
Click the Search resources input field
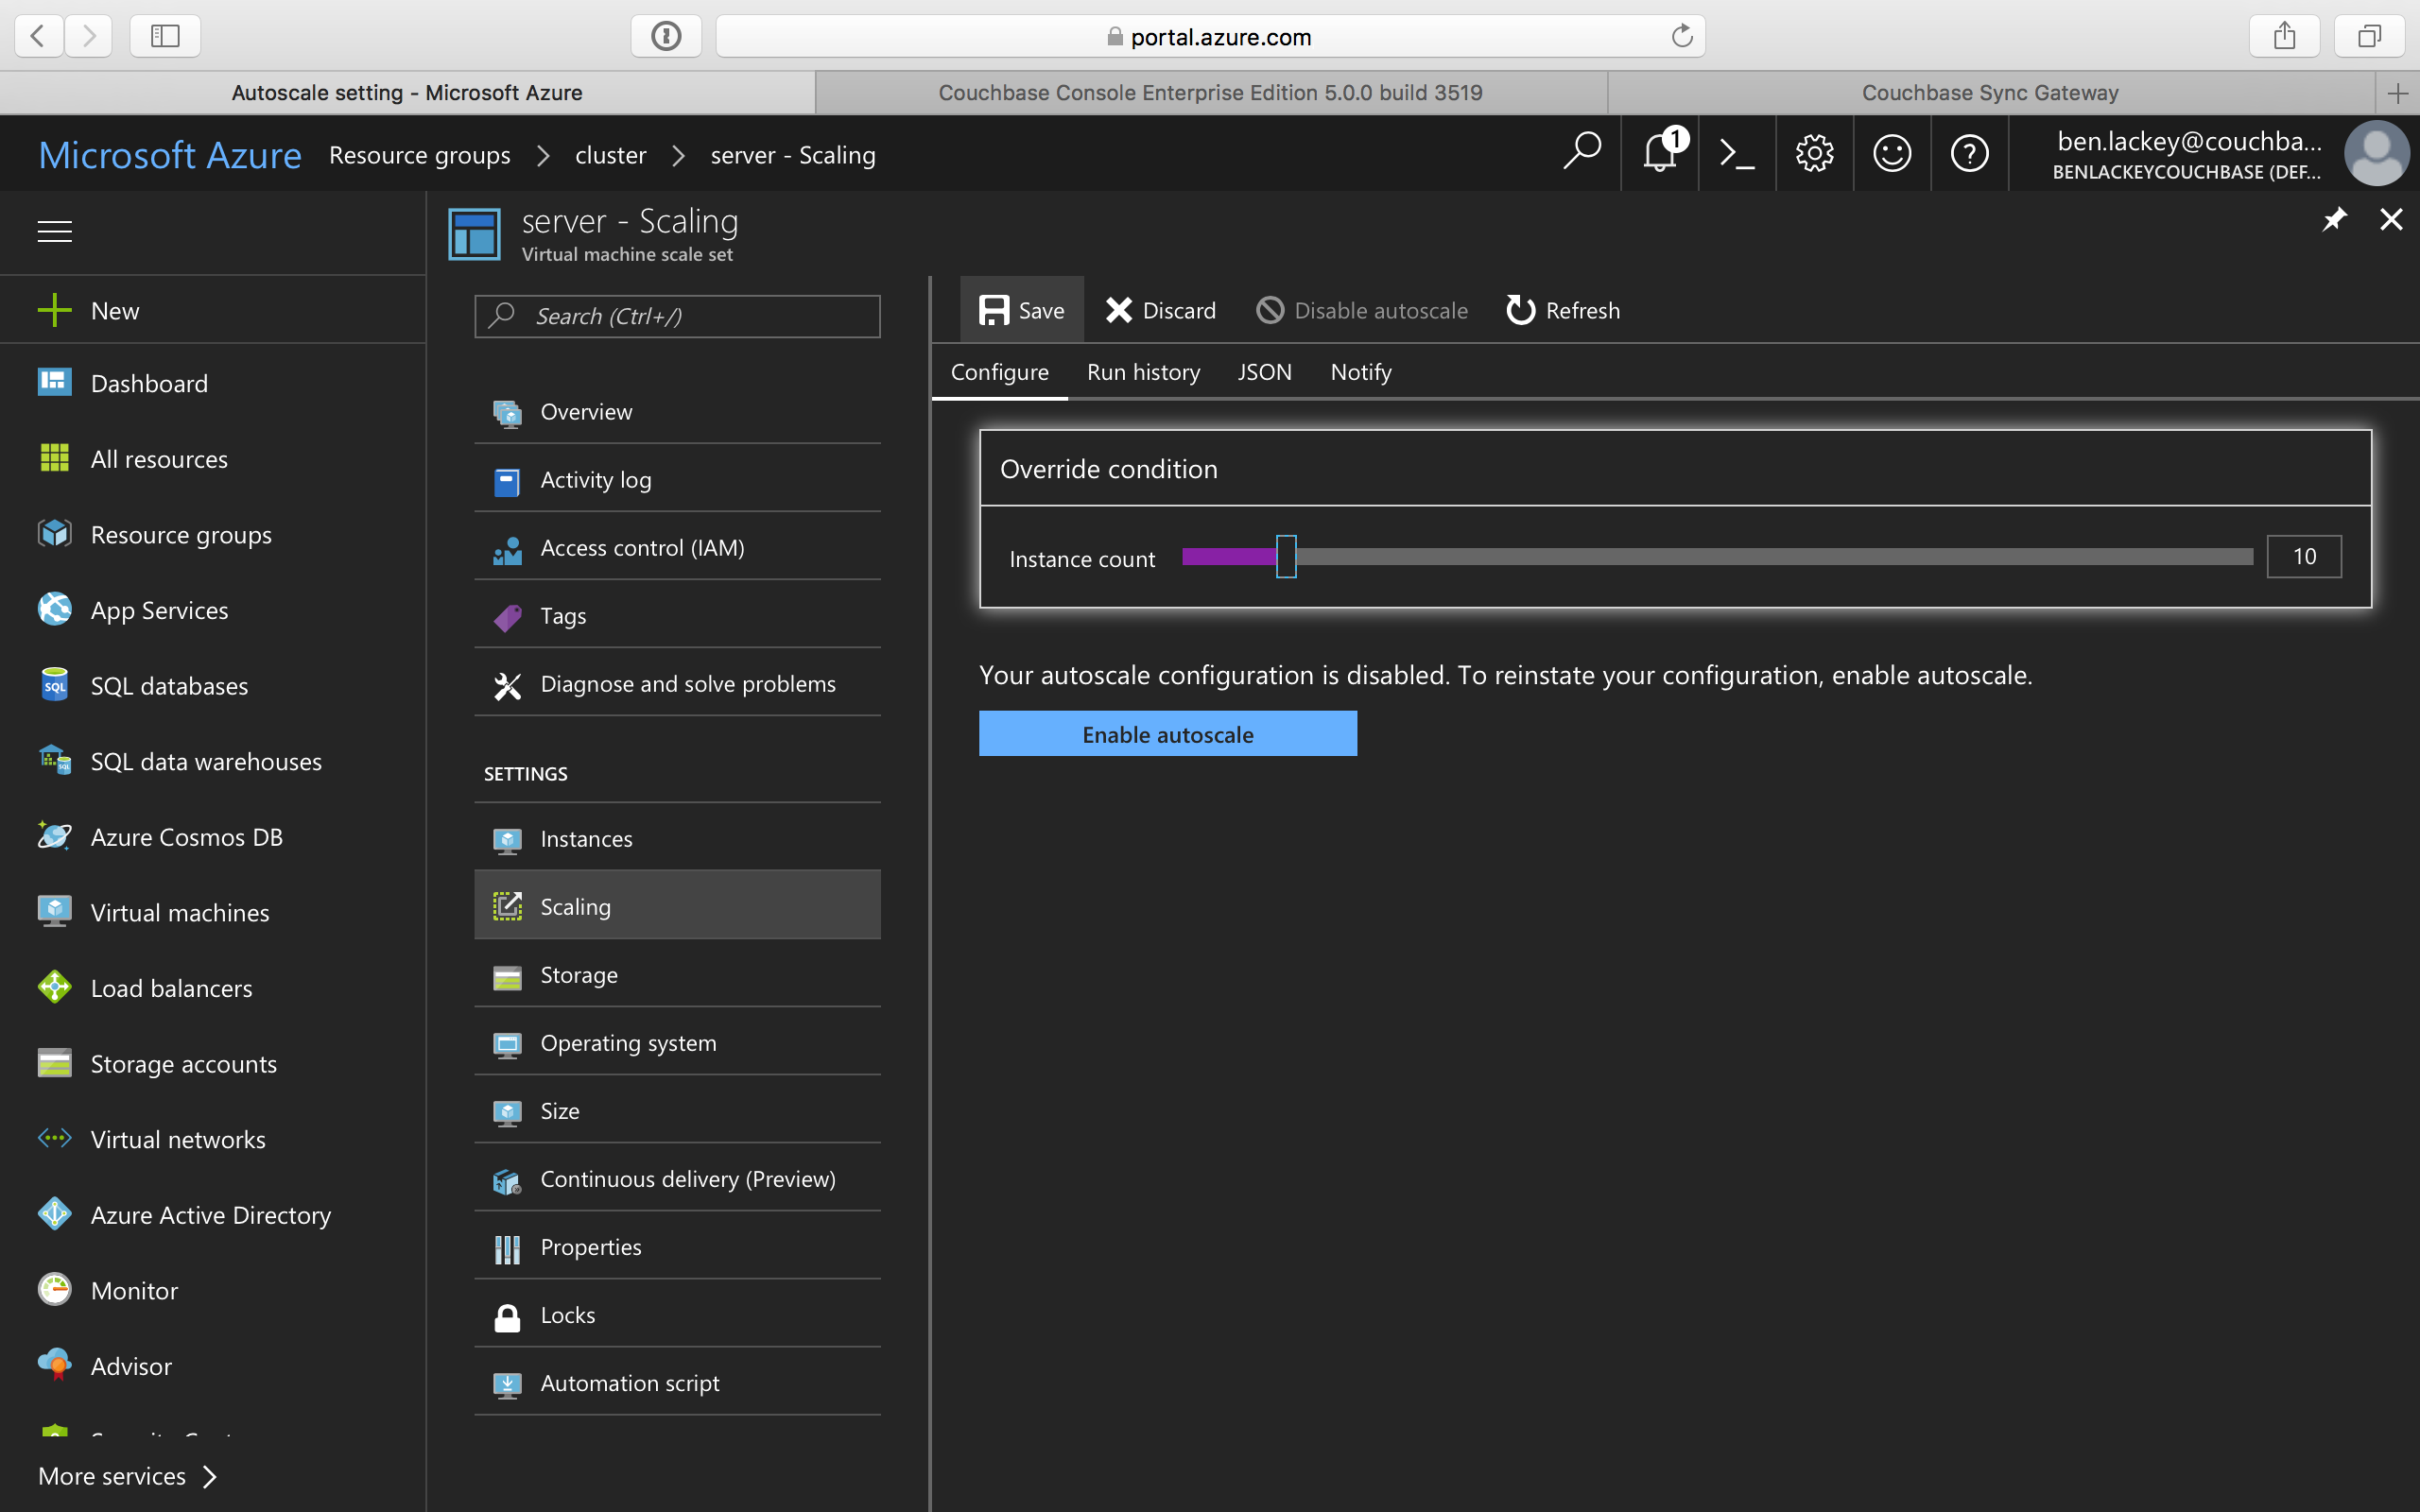click(1581, 153)
